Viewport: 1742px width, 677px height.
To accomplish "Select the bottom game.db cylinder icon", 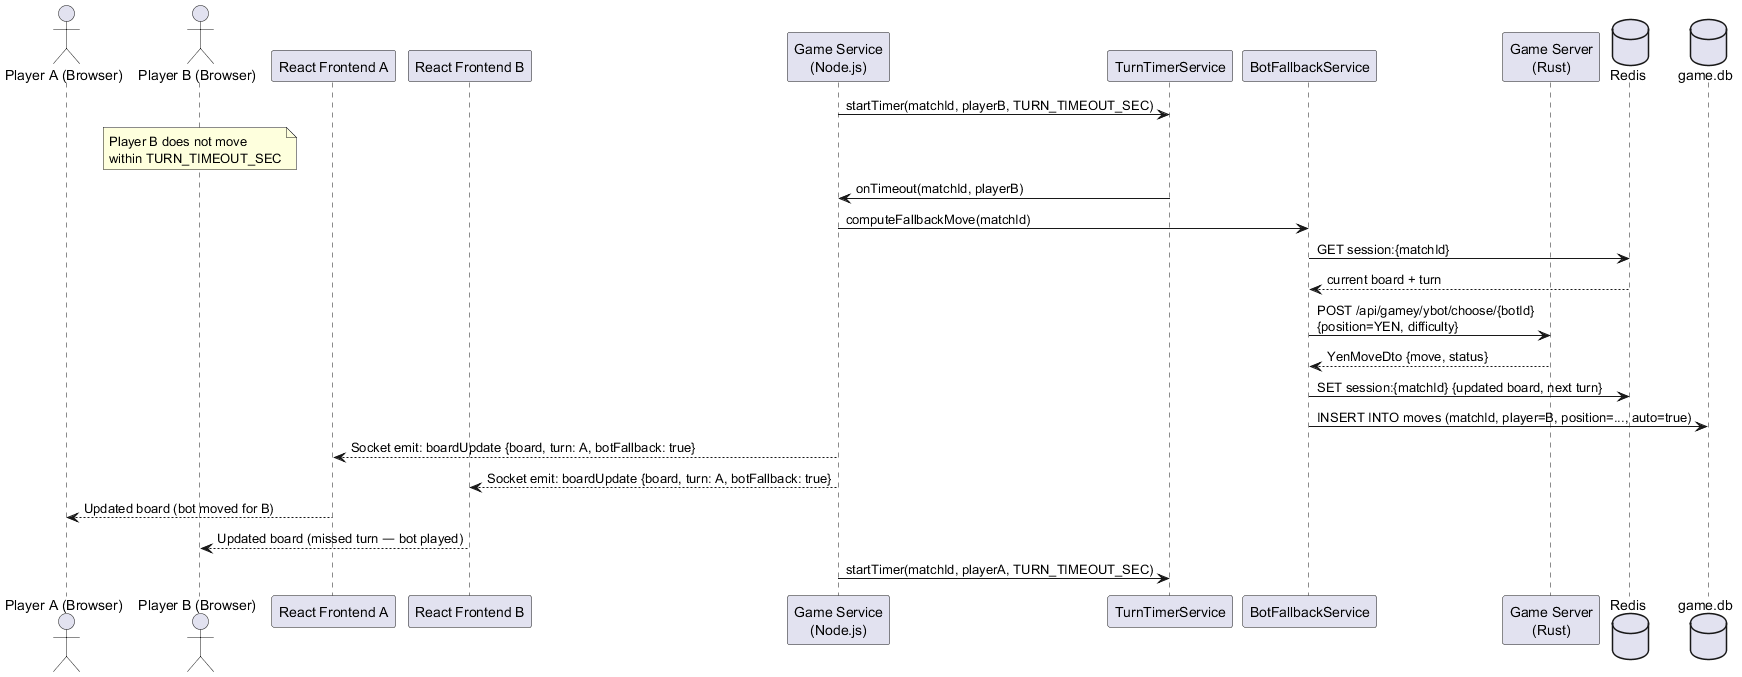I will click(x=1707, y=637).
